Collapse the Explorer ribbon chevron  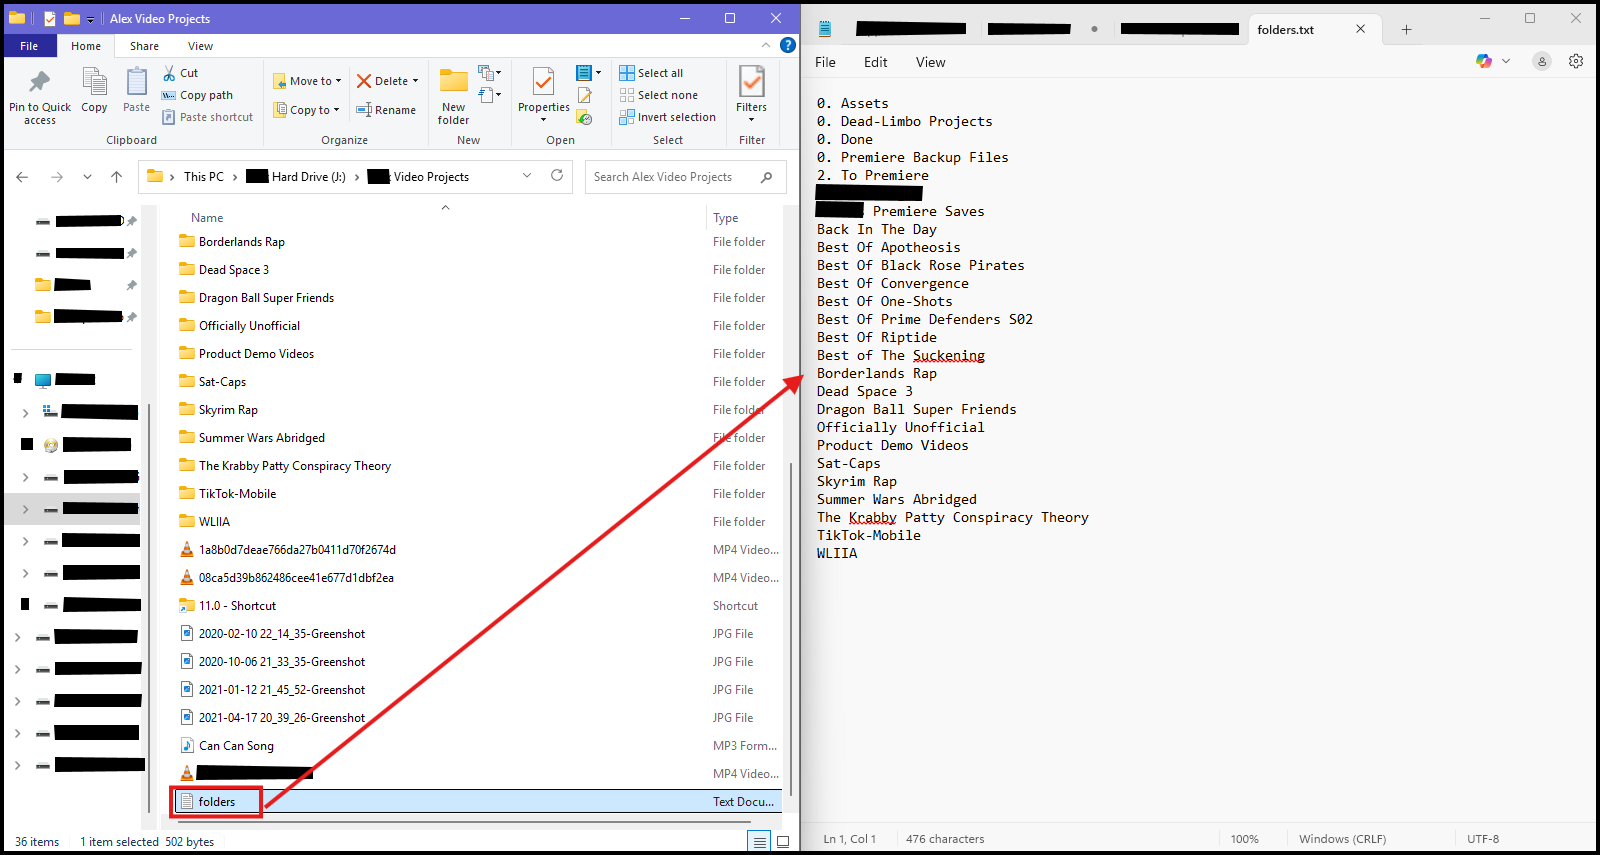[x=766, y=45]
